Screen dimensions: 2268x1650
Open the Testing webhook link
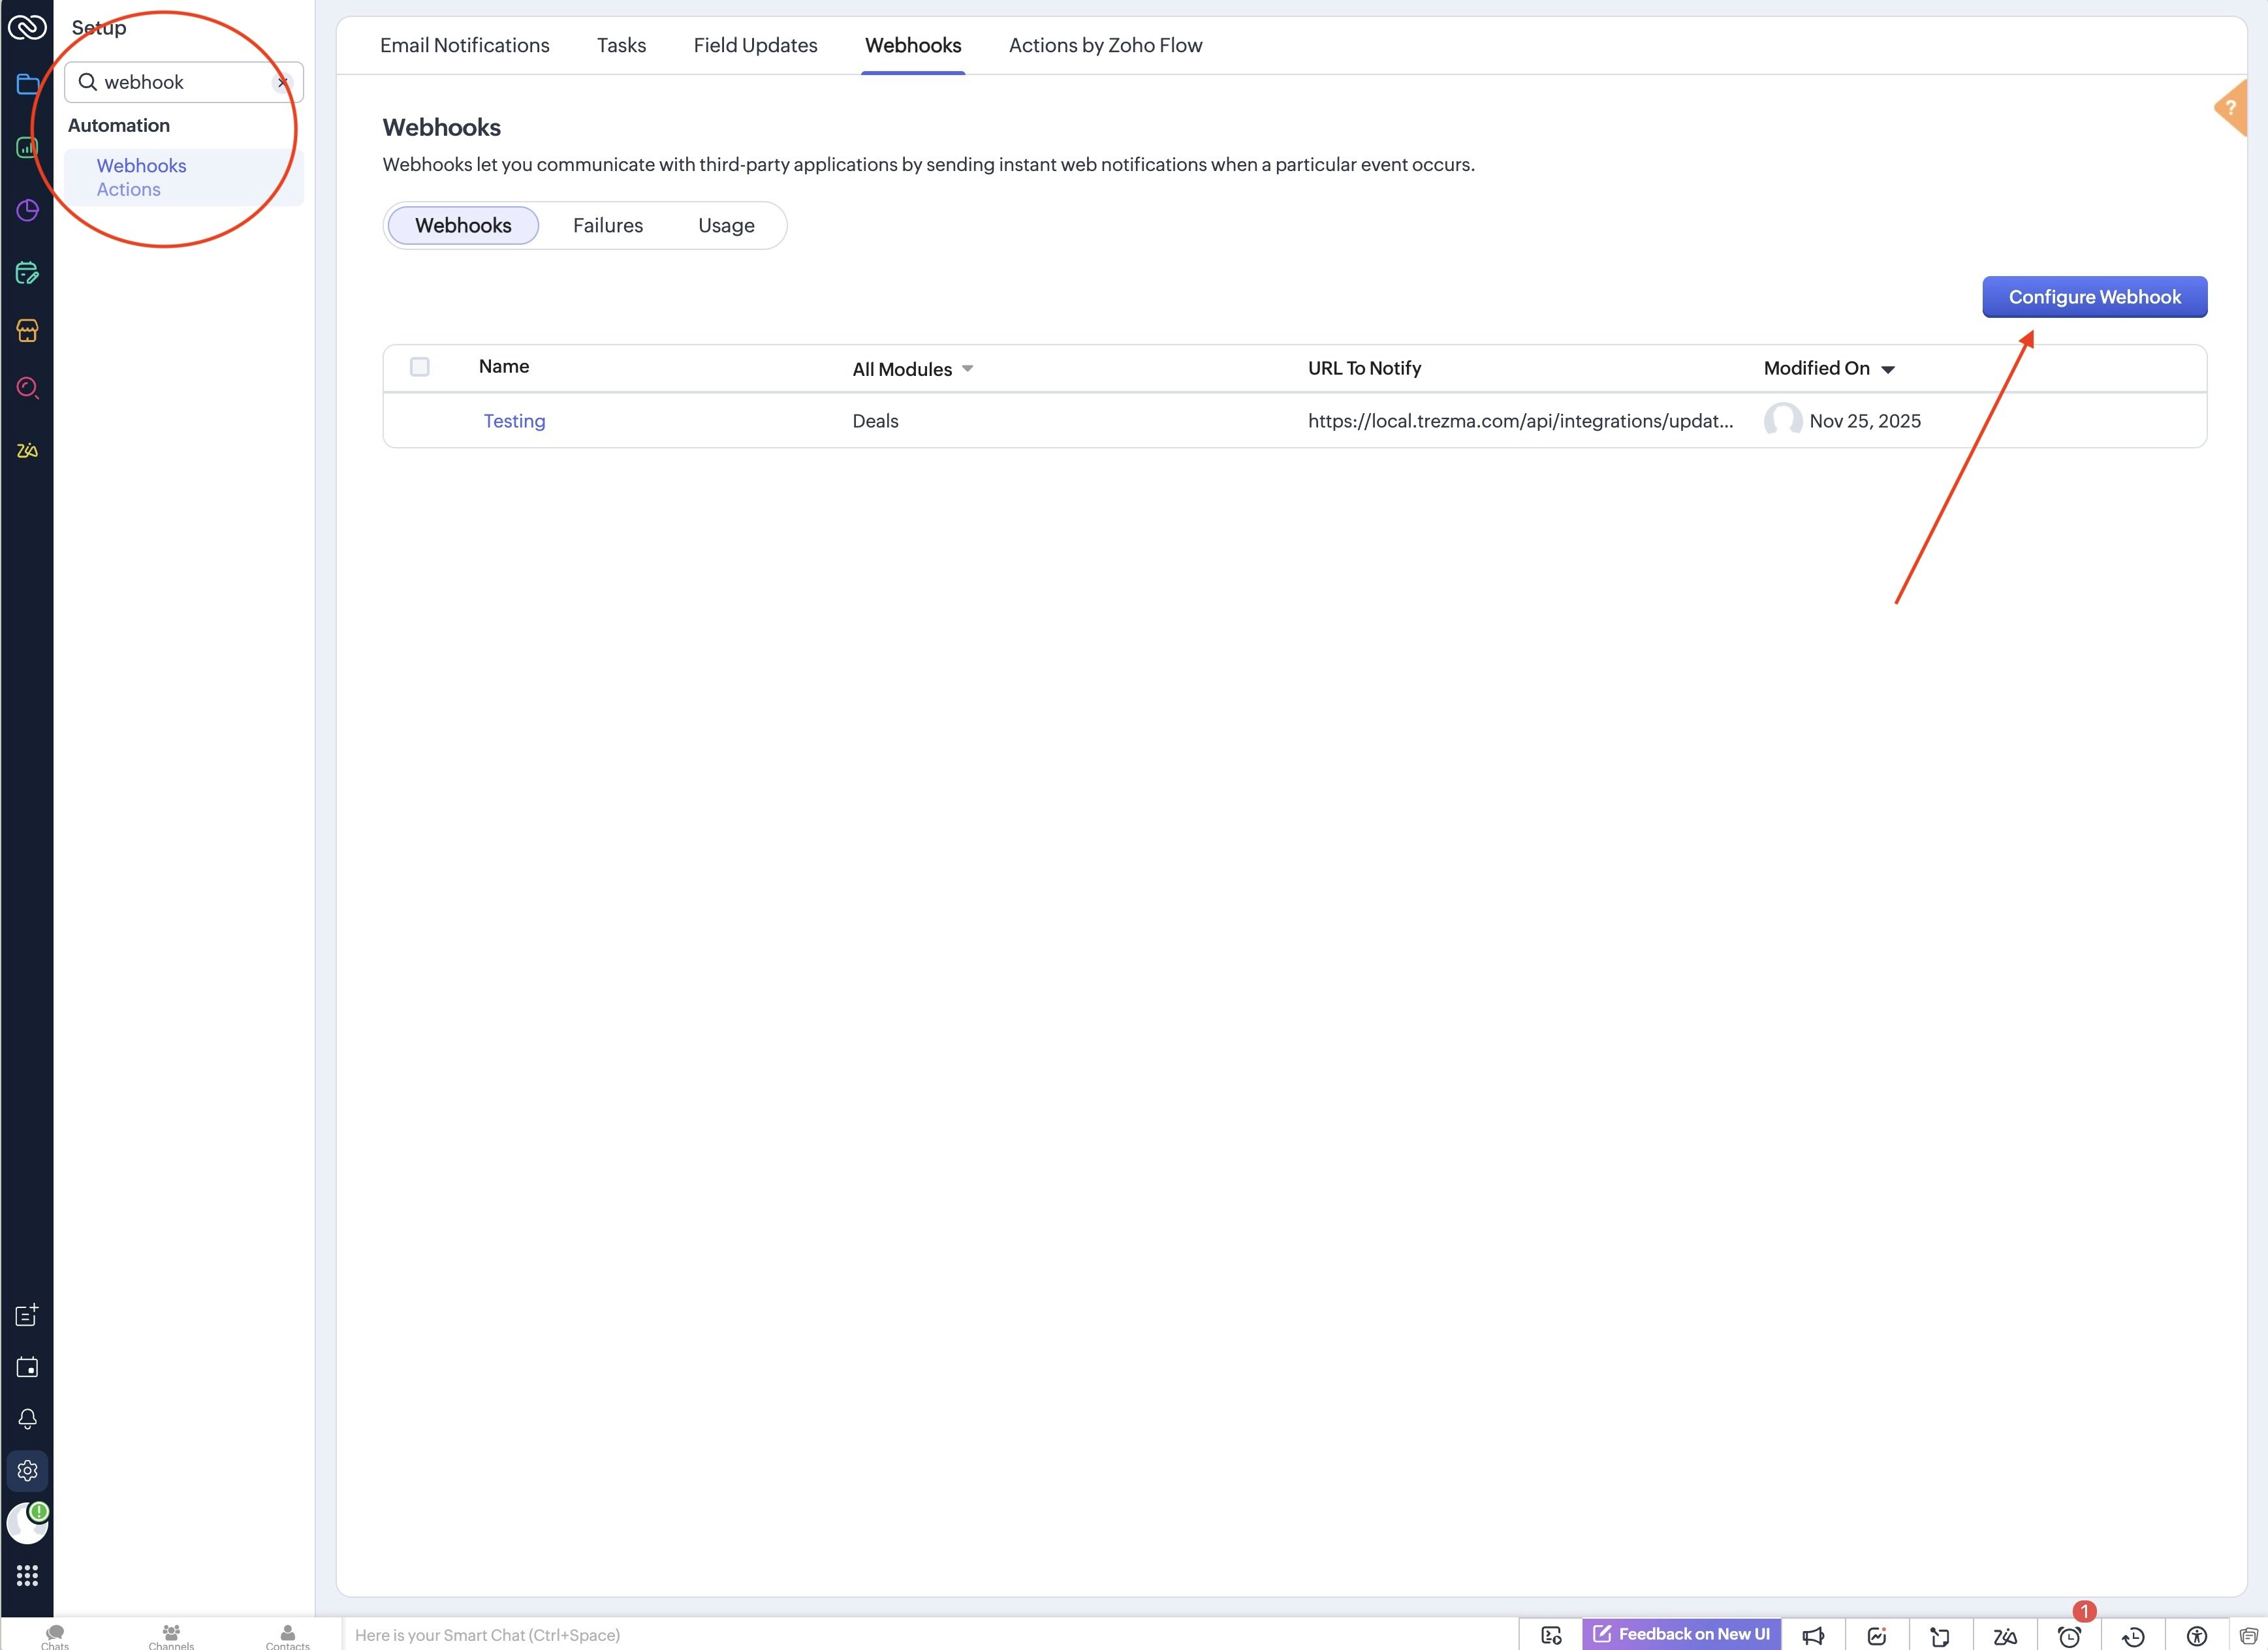(514, 420)
